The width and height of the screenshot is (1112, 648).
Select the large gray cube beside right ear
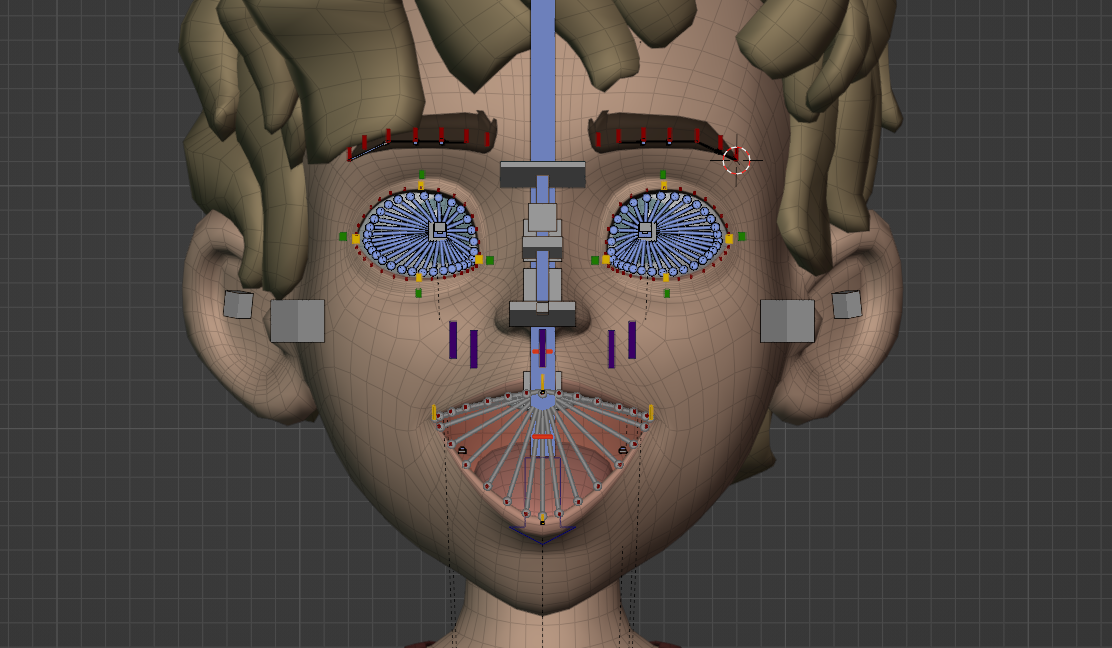pos(787,321)
